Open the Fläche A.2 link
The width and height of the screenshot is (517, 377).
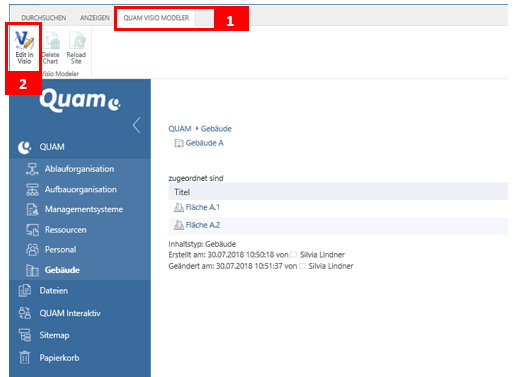203,225
